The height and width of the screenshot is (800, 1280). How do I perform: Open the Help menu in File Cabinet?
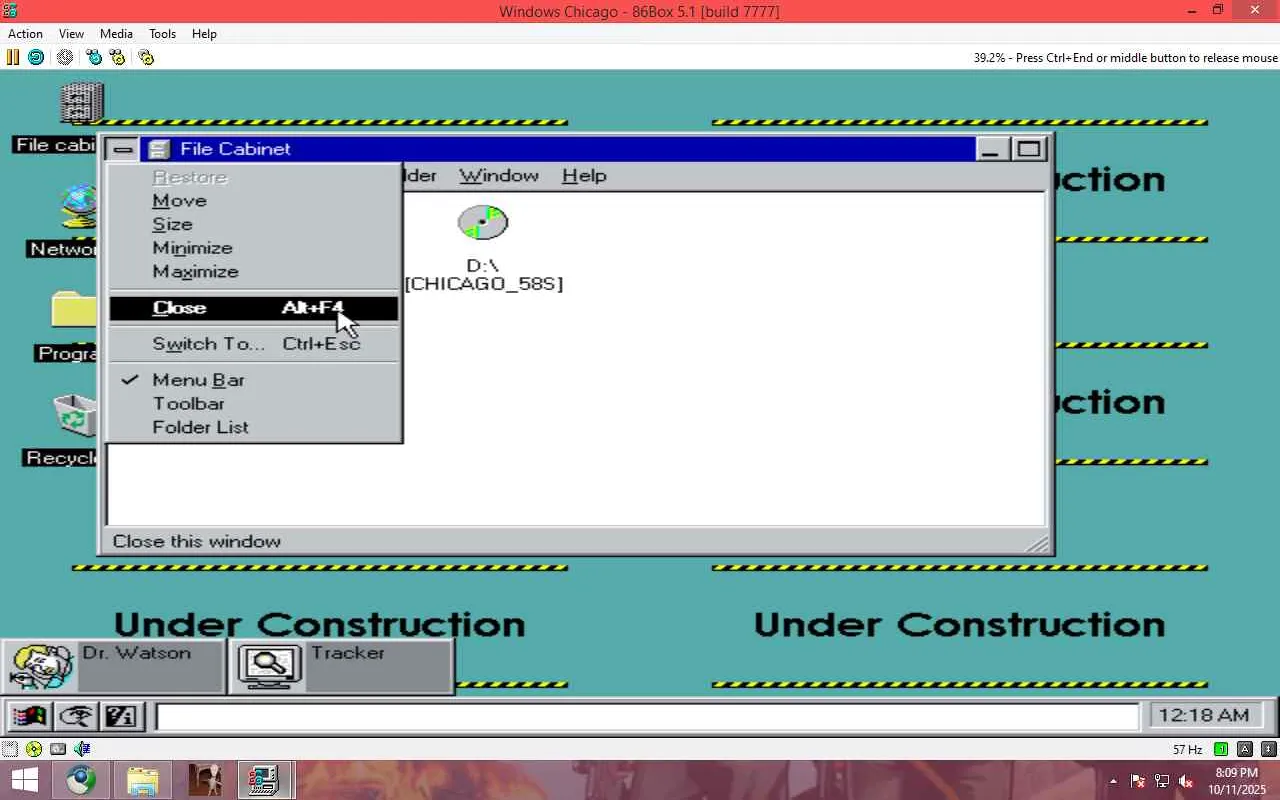[x=584, y=176]
